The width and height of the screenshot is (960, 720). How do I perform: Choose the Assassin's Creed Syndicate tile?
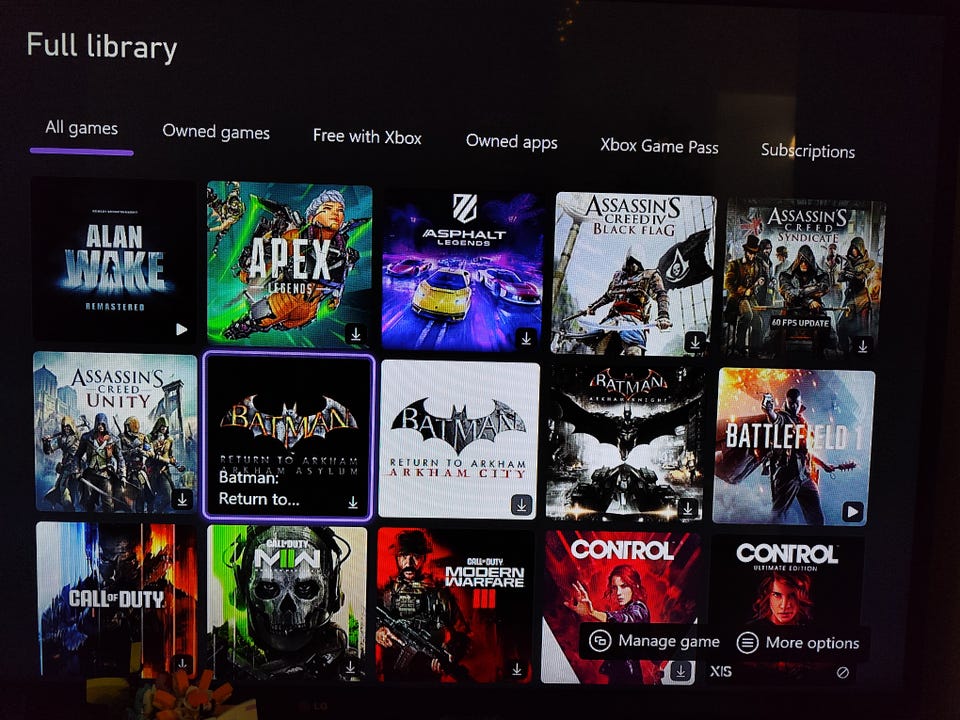(804, 279)
